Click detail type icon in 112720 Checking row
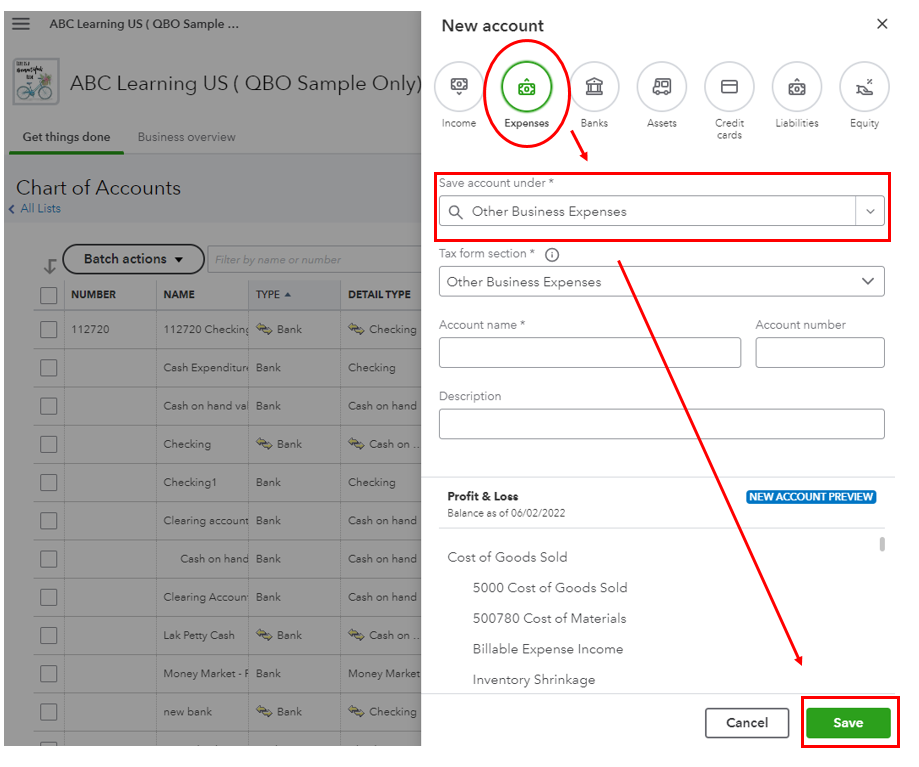Image resolution: width=919 pixels, height=767 pixels. point(356,329)
